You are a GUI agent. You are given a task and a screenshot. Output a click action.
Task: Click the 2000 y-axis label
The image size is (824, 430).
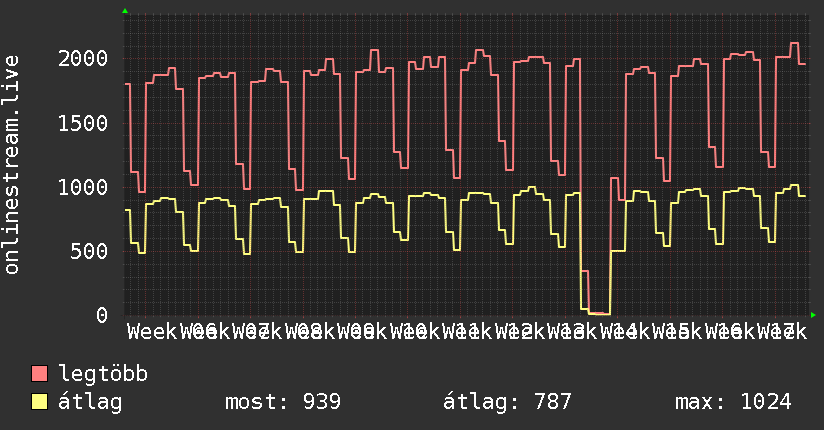(83, 58)
